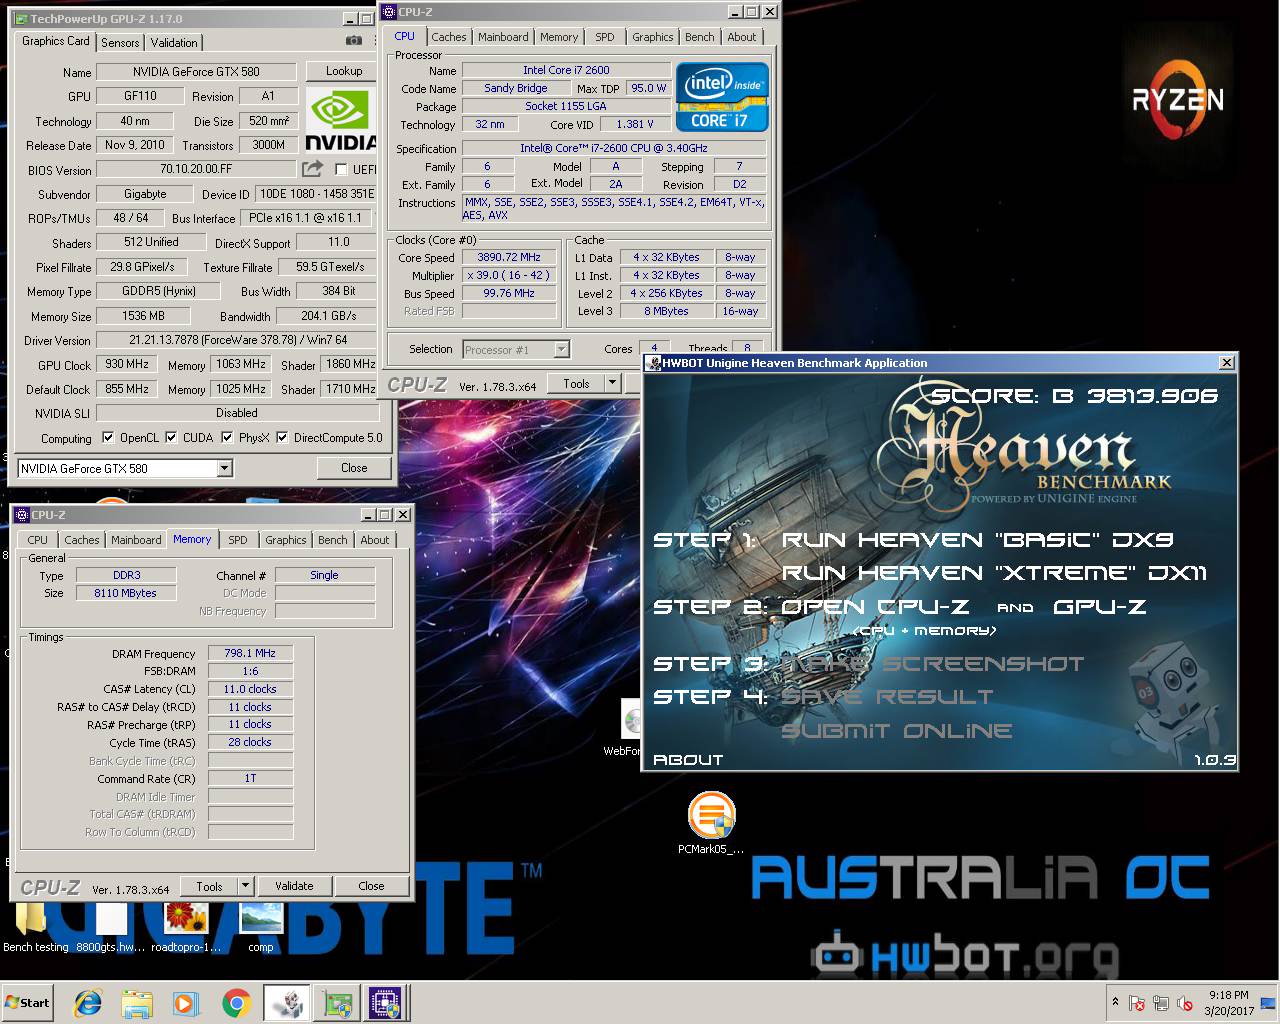Click the NVIDIA logo in GPU-Z
This screenshot has width=1280, height=1024.
340,120
